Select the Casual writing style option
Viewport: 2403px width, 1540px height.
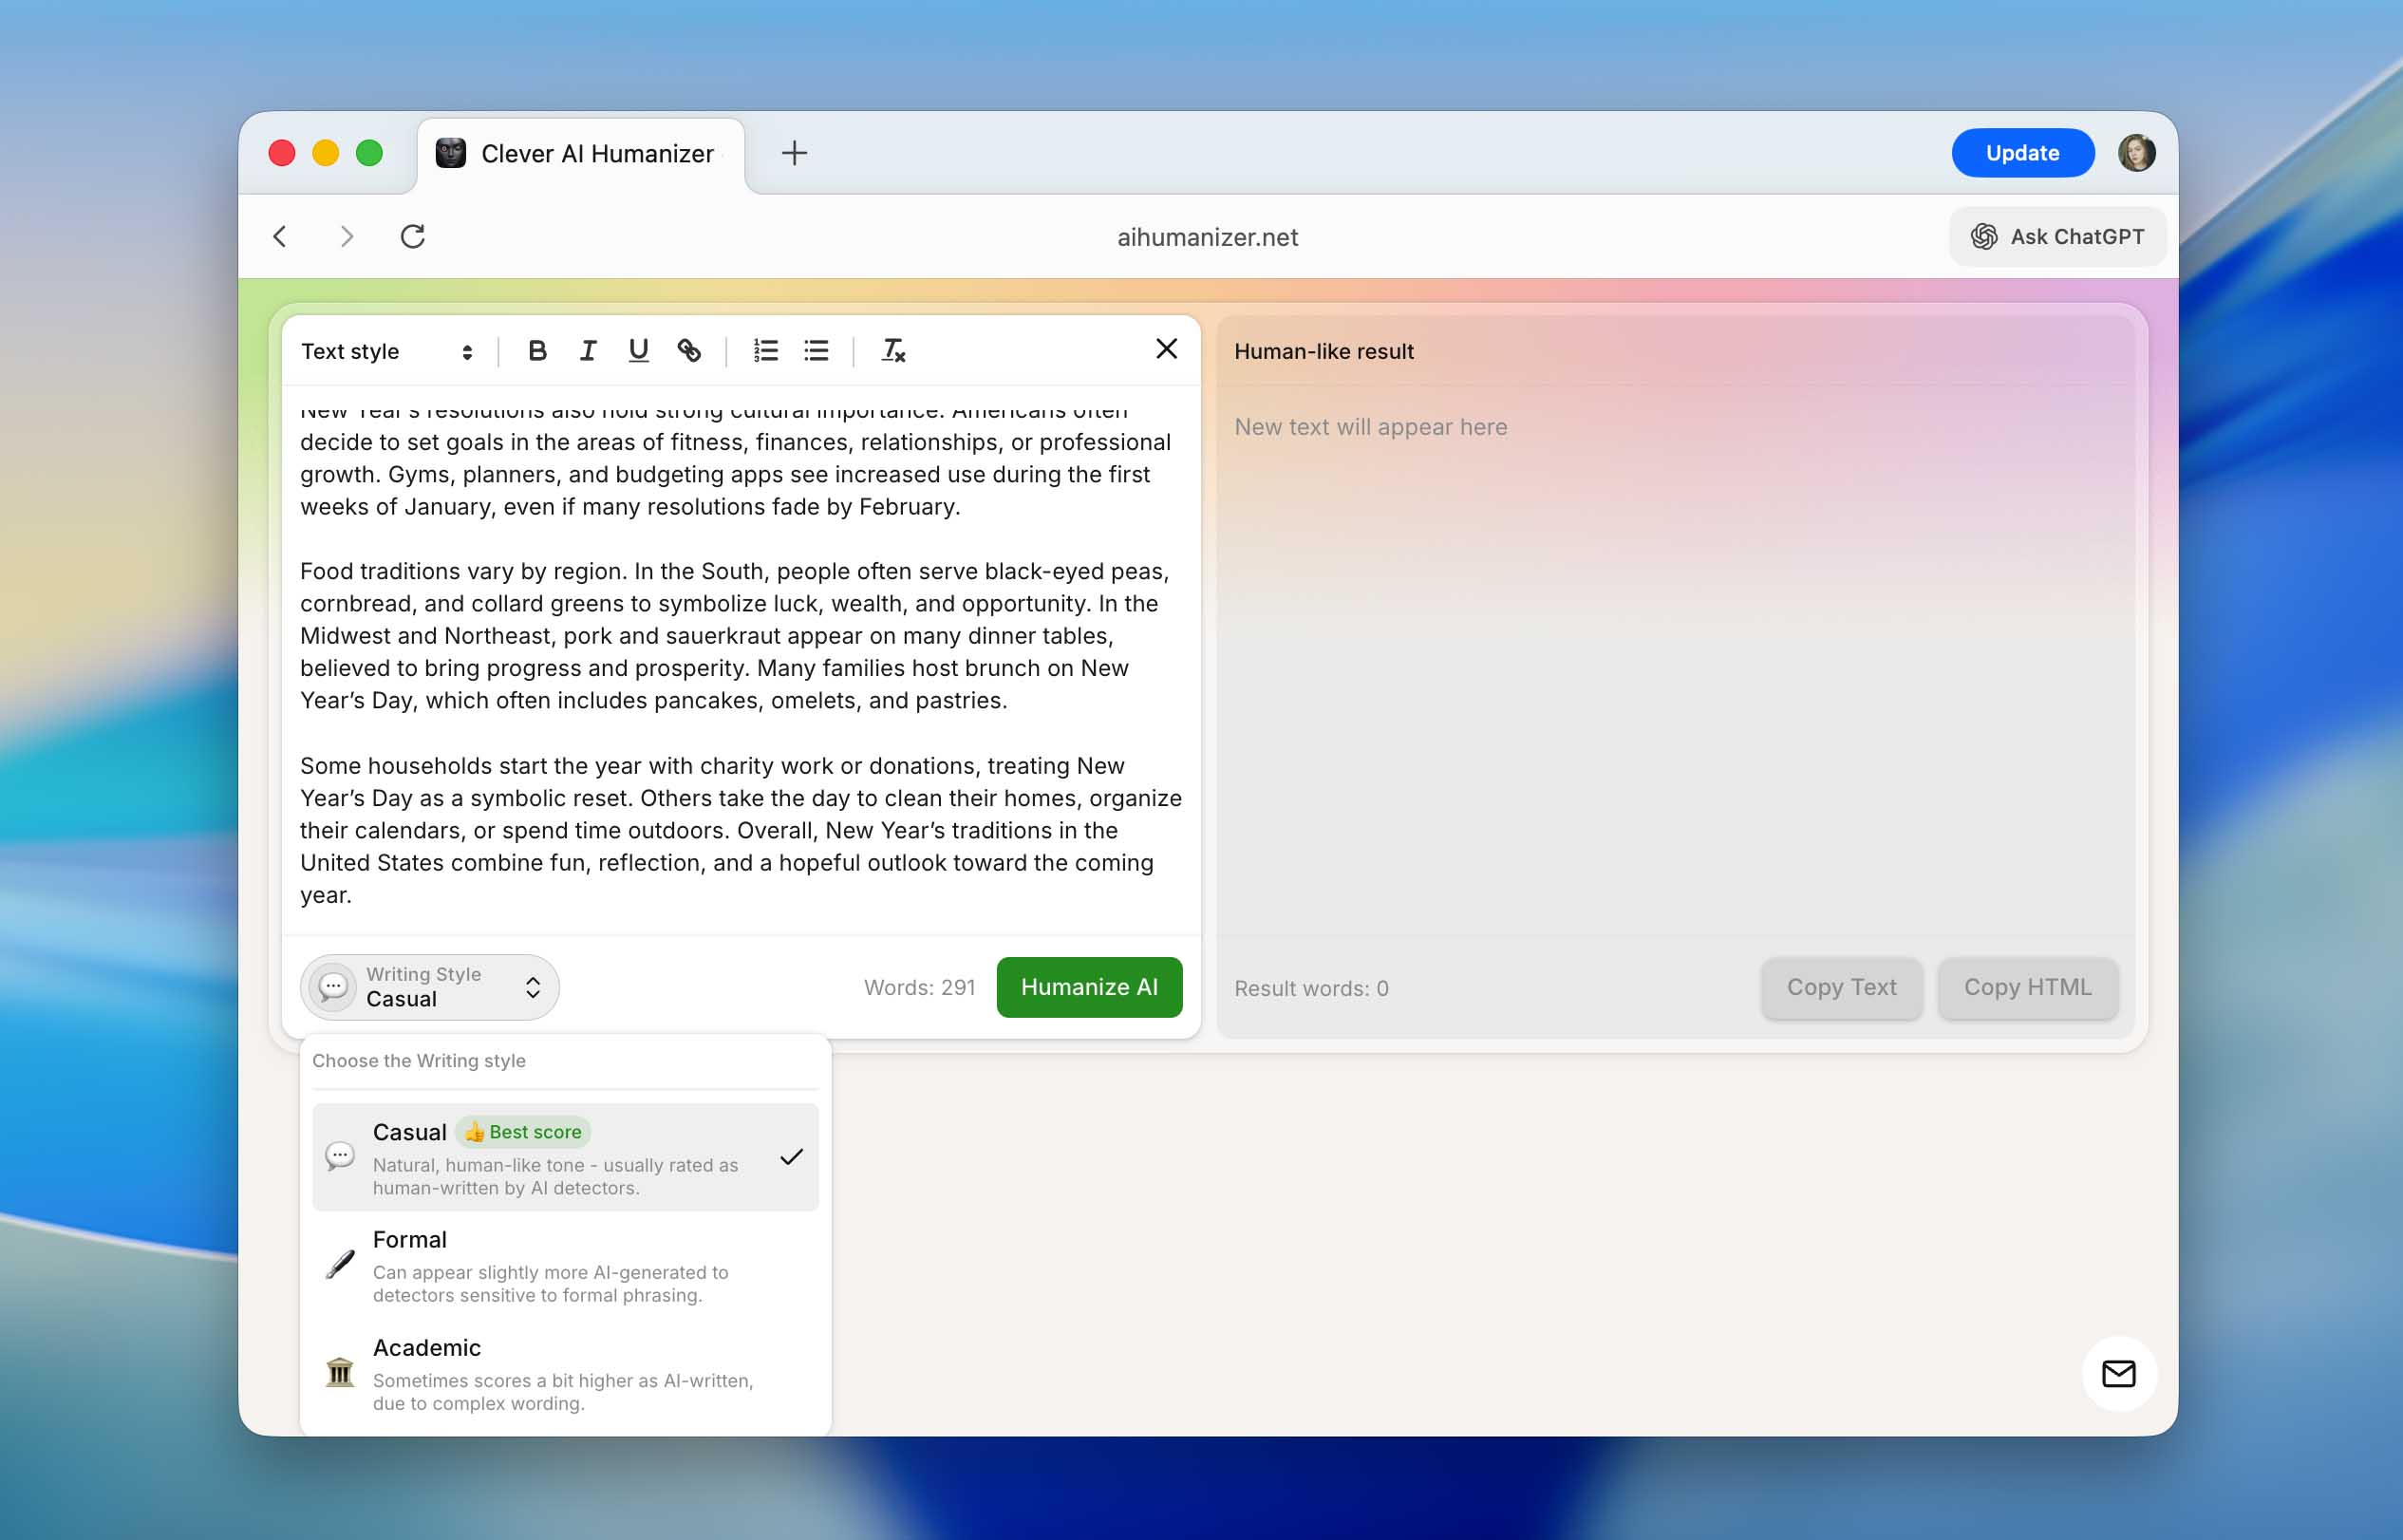[x=565, y=1157]
